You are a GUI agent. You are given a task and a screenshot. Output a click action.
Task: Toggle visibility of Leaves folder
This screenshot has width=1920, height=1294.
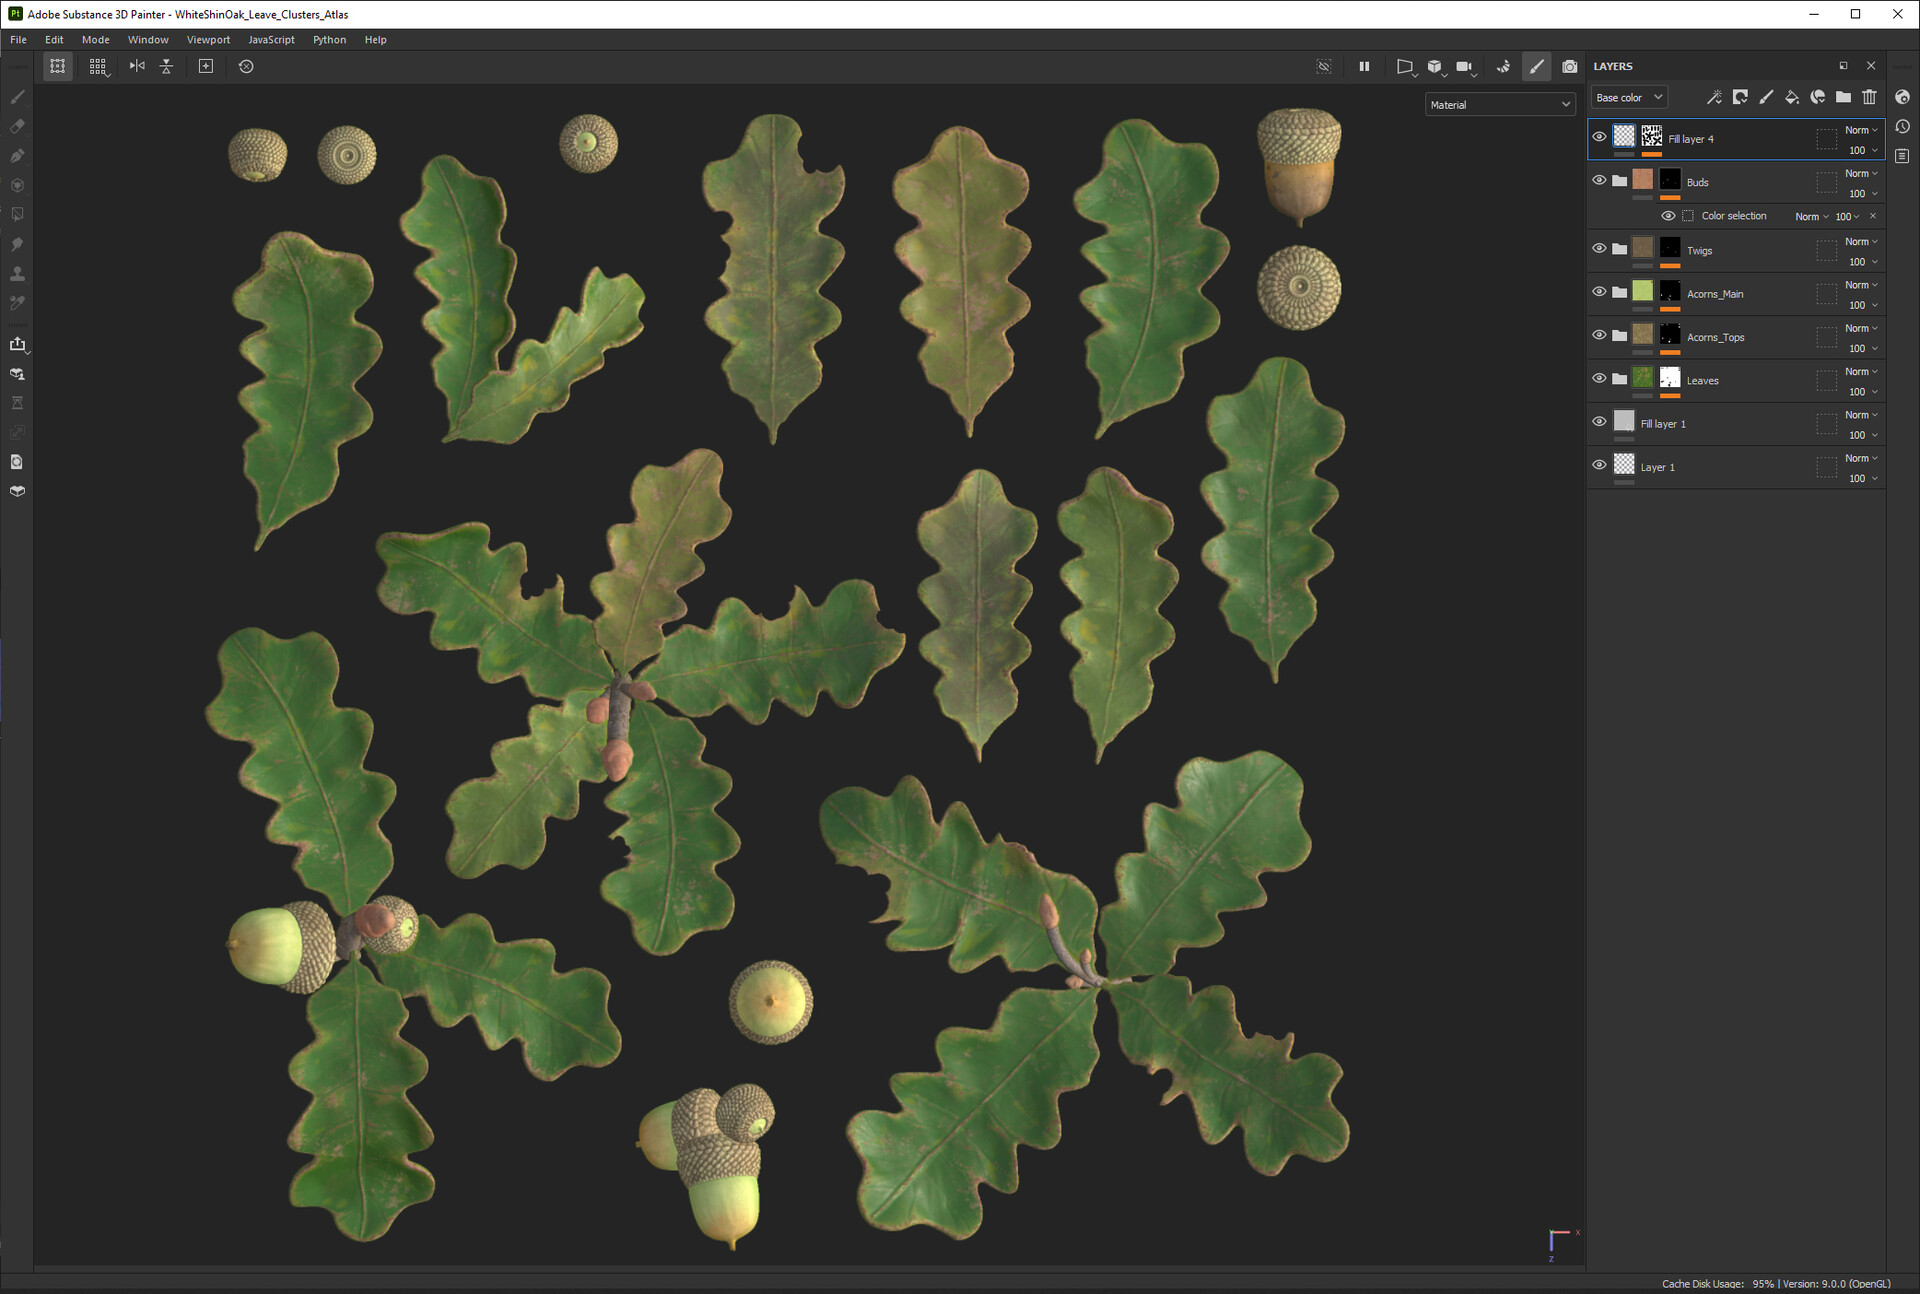[1599, 378]
